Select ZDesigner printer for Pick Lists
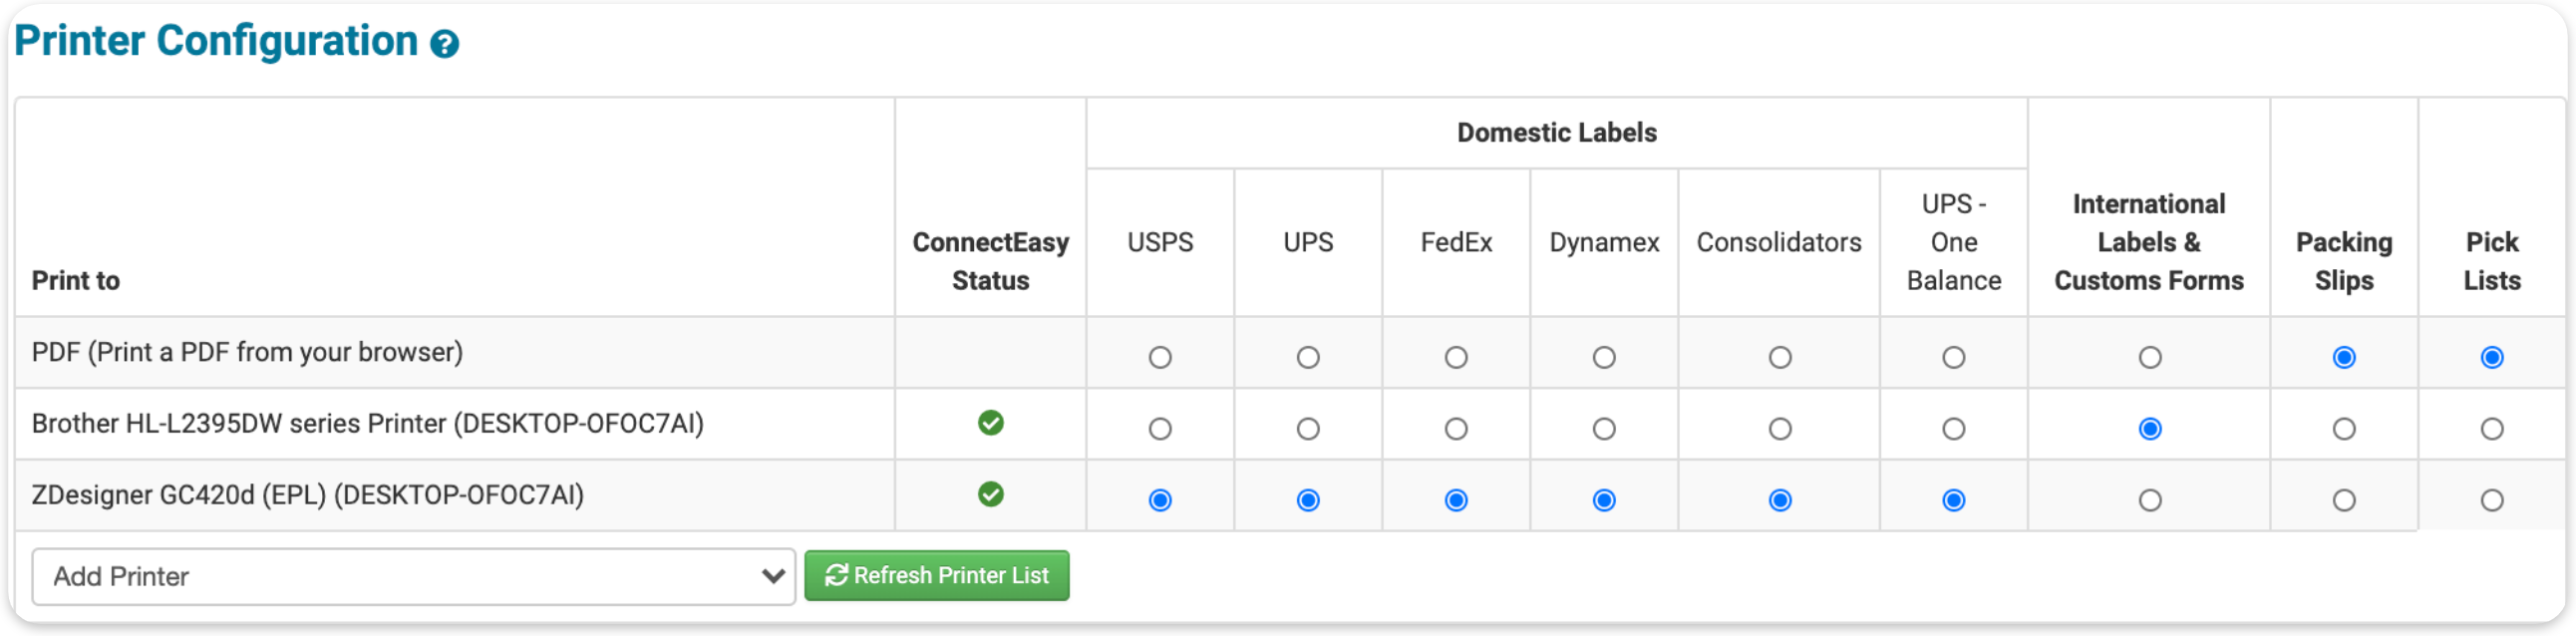2576x636 pixels. (x=2491, y=500)
